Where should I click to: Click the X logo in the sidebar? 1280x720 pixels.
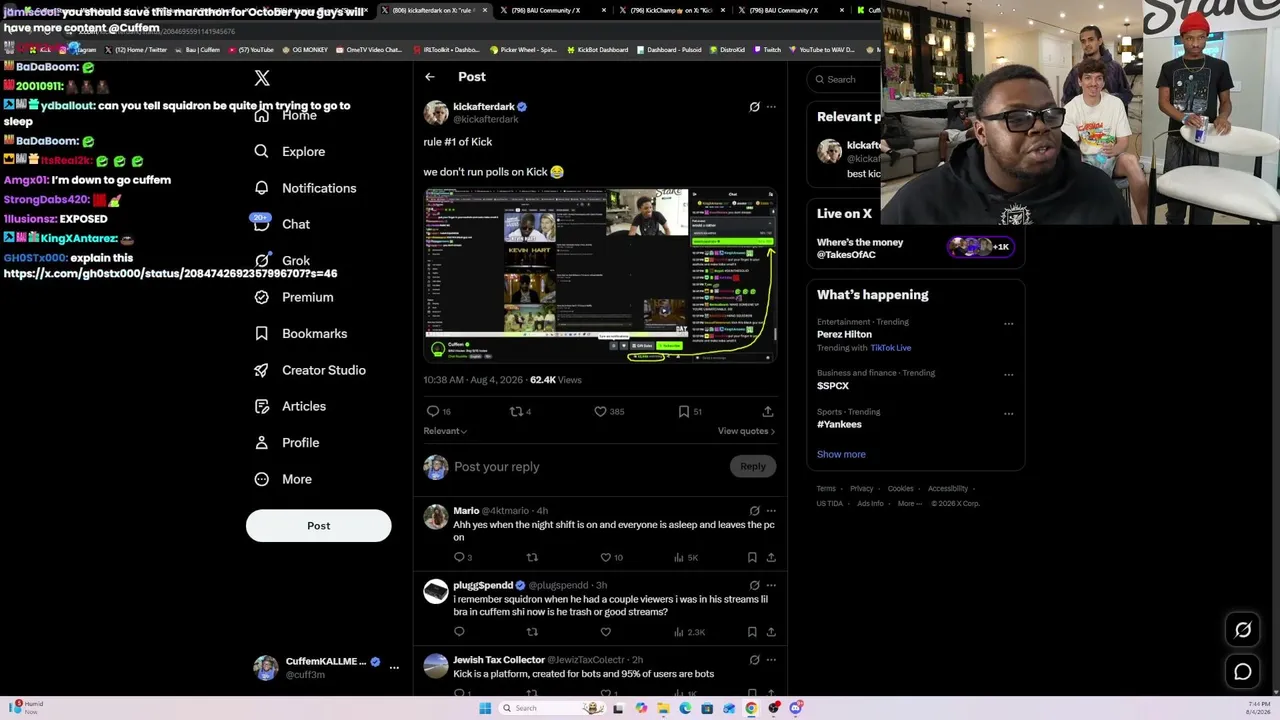coord(262,78)
